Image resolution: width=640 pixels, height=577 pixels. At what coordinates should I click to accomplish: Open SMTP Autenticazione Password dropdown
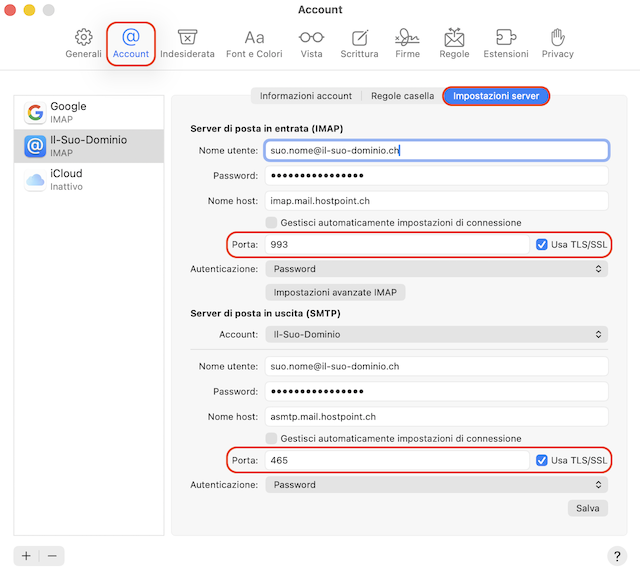[x=436, y=485]
